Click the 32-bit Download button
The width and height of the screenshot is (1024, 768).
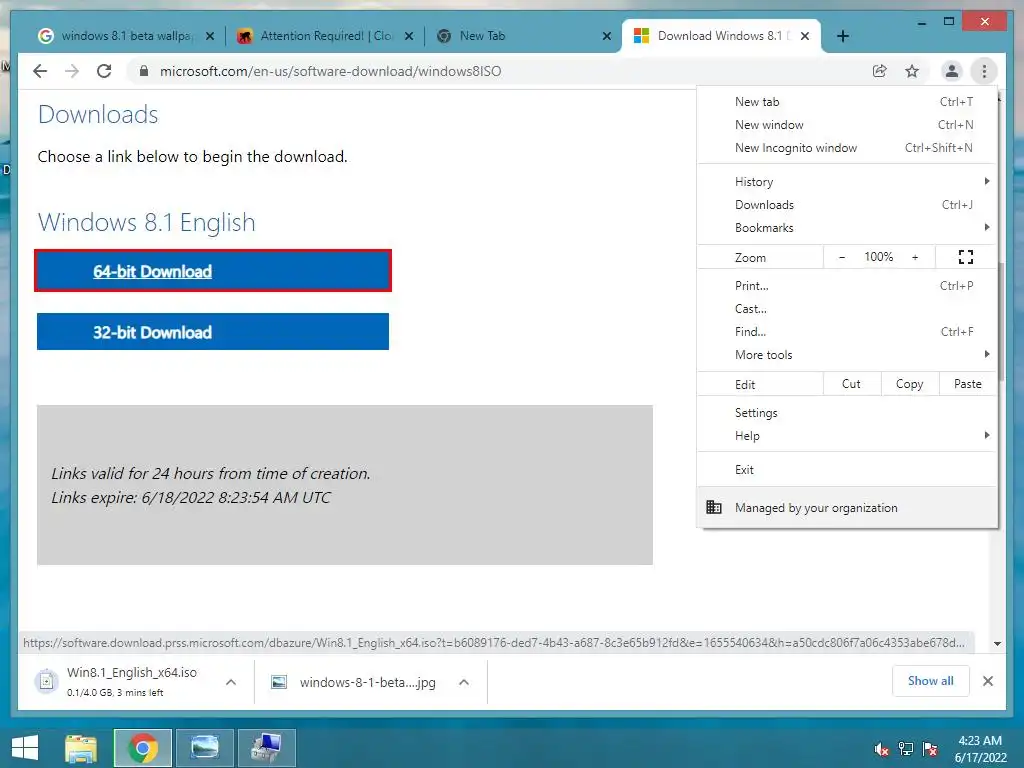[213, 332]
